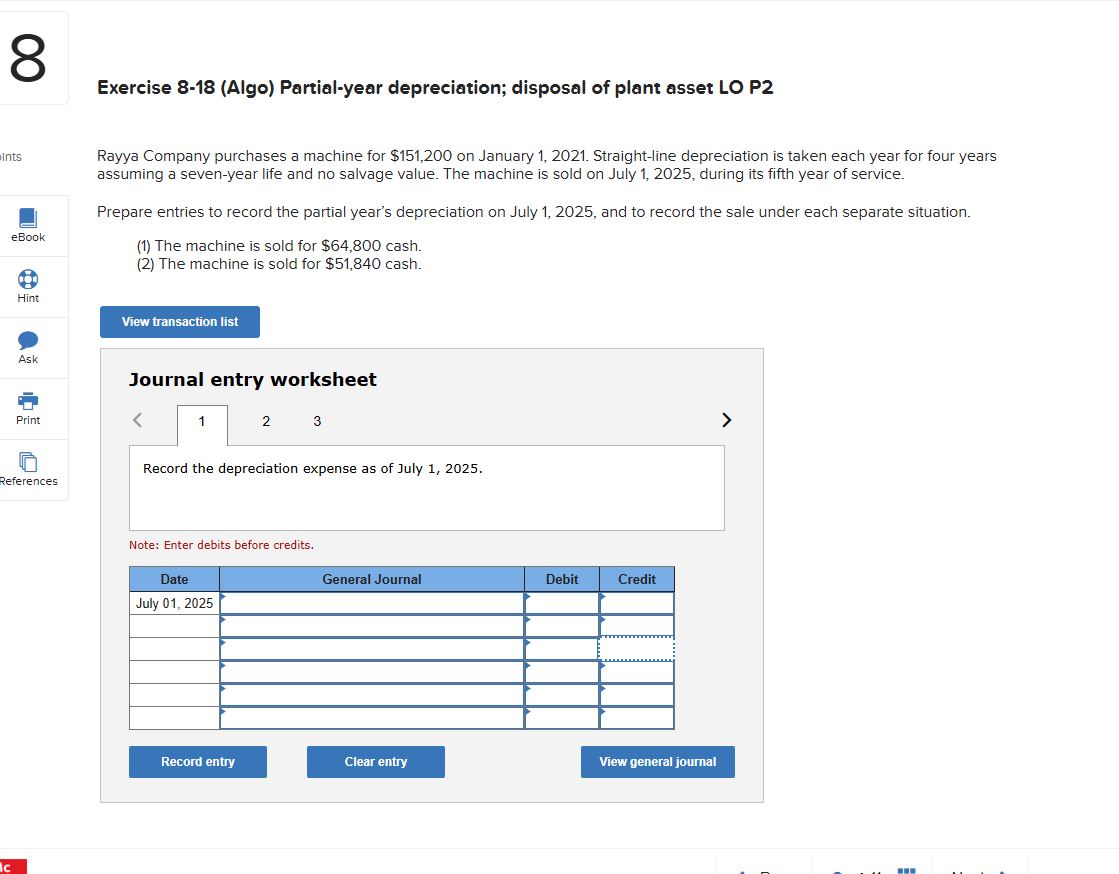Switch to journal entry tab 3
This screenshot has width=1119, height=874.
pos(317,421)
